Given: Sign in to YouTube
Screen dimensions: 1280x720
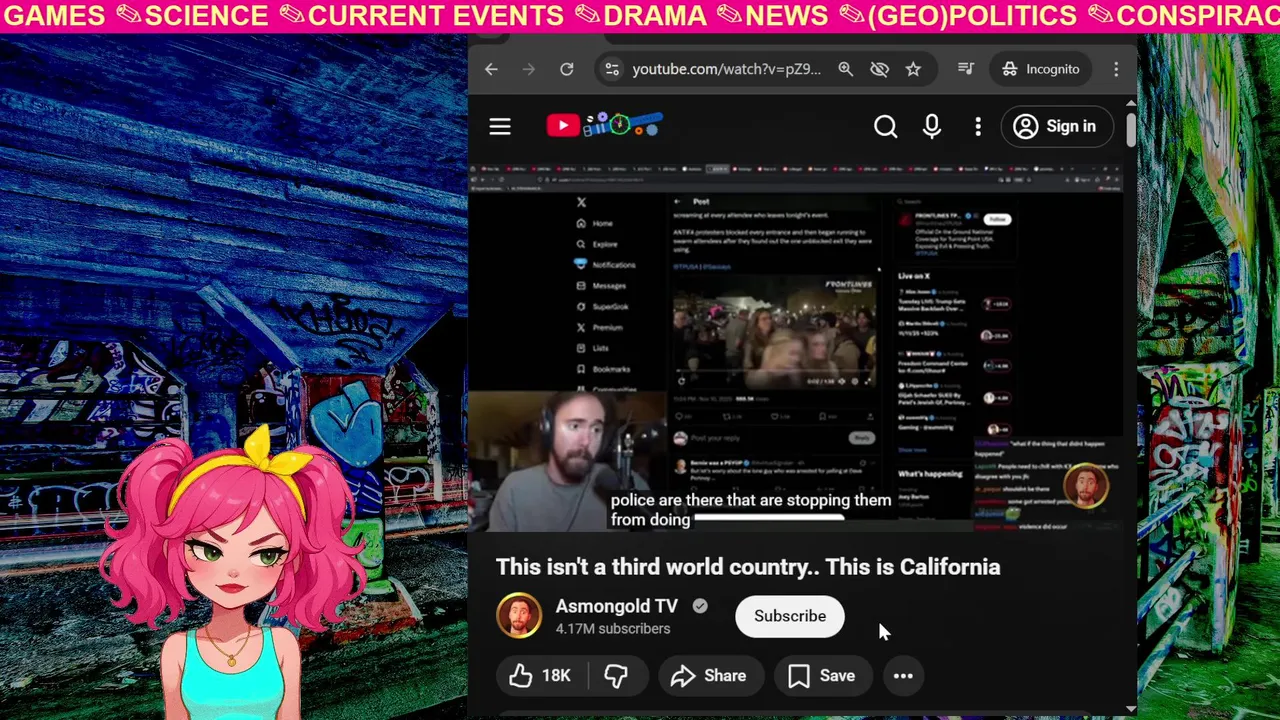Looking at the screenshot, I should coord(1055,126).
